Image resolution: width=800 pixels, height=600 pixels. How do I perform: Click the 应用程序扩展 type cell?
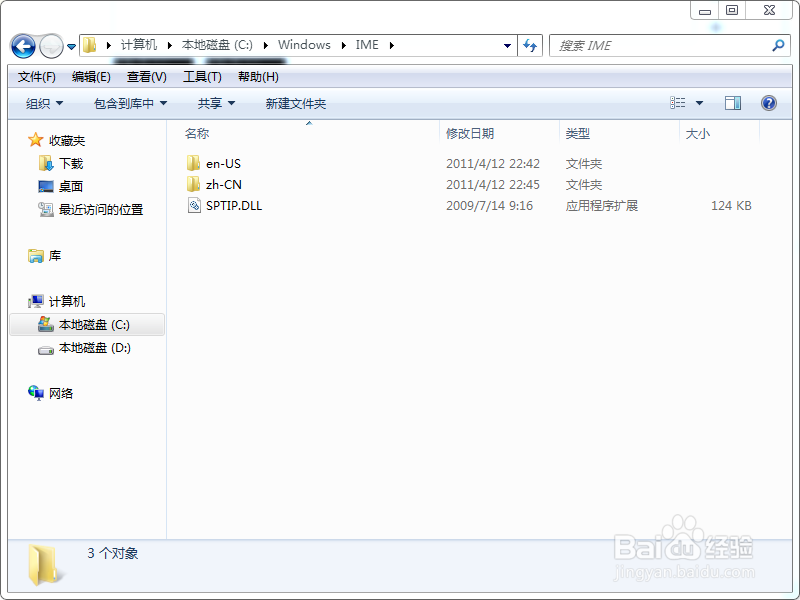602,206
